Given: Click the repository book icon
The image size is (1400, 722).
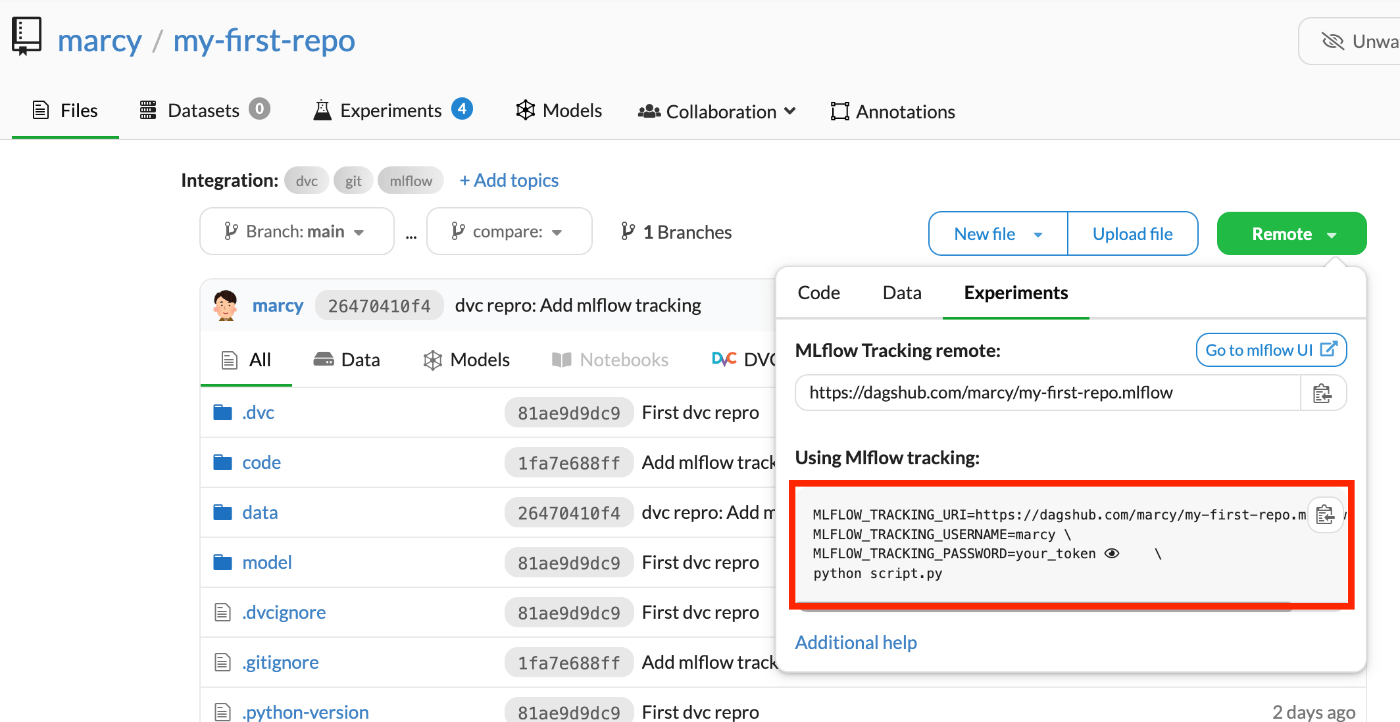Looking at the screenshot, I should (27, 36).
